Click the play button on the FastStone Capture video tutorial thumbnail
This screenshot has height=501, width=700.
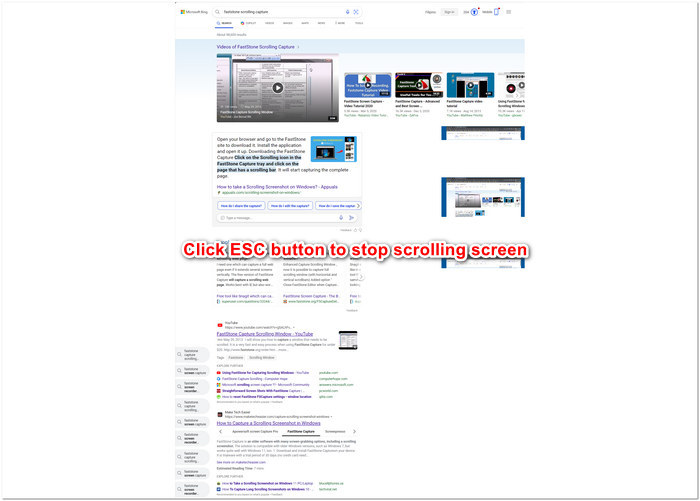[470, 85]
